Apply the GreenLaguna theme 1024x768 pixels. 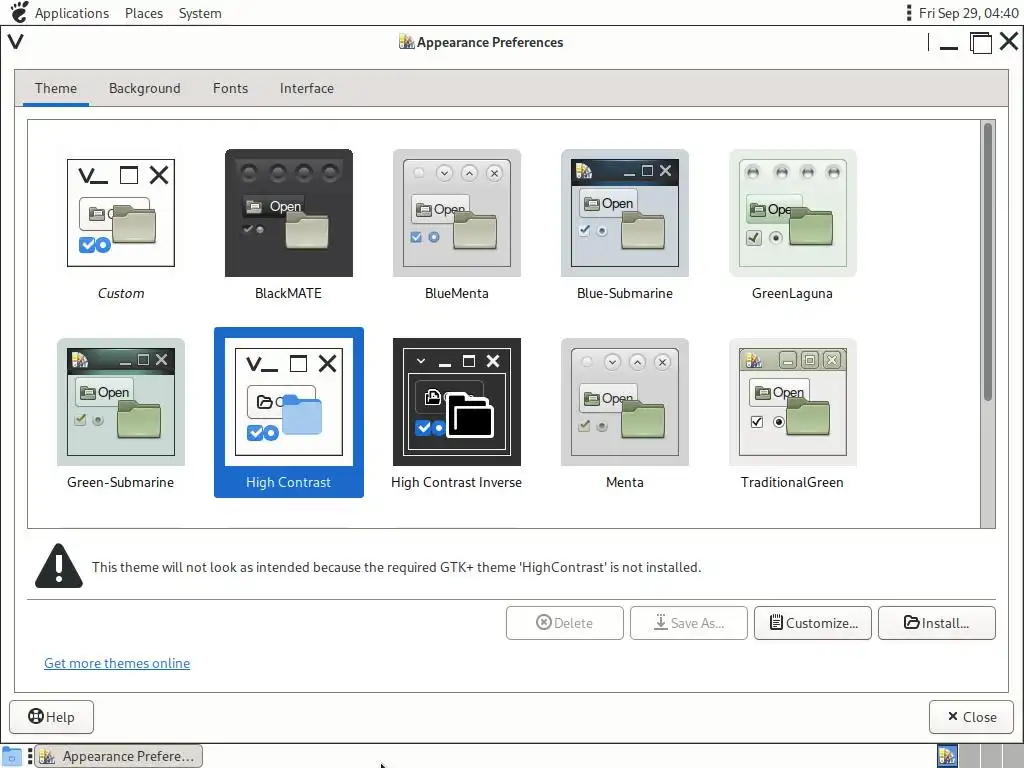pos(792,213)
